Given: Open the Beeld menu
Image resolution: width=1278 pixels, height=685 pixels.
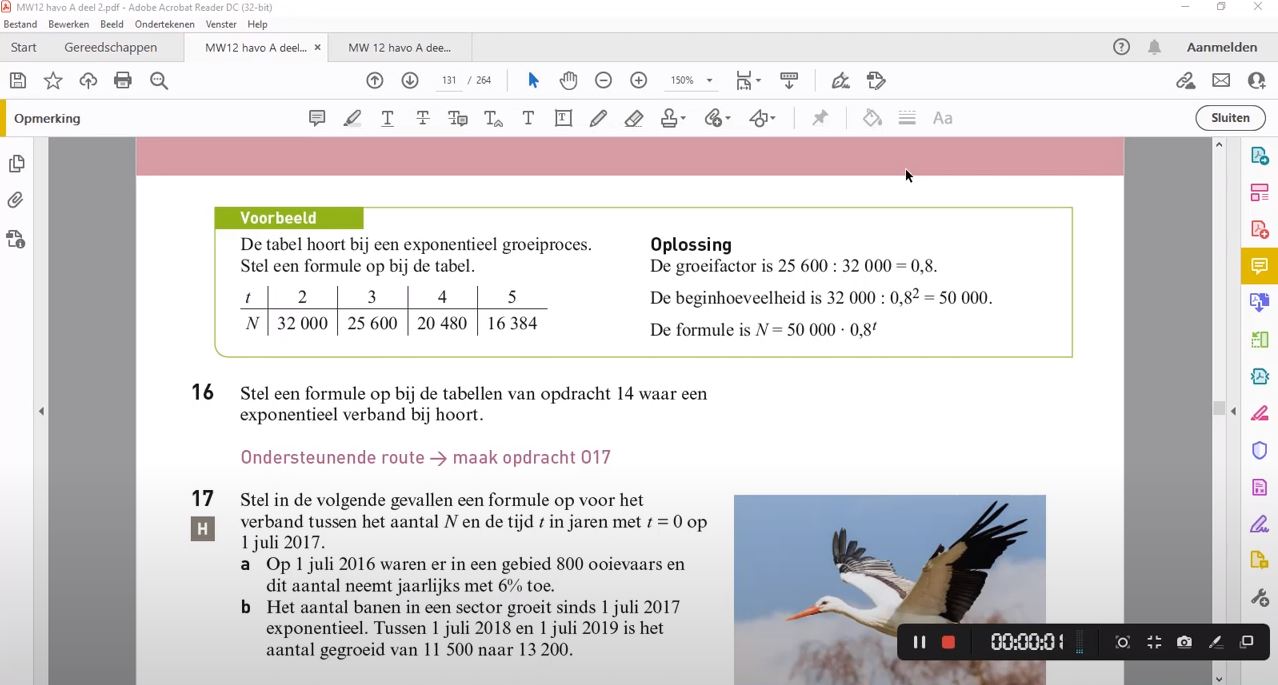Looking at the screenshot, I should [112, 24].
